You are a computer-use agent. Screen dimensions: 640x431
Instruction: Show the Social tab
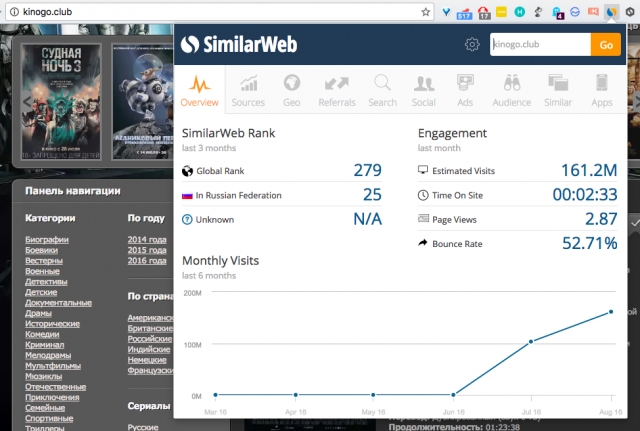tap(424, 90)
